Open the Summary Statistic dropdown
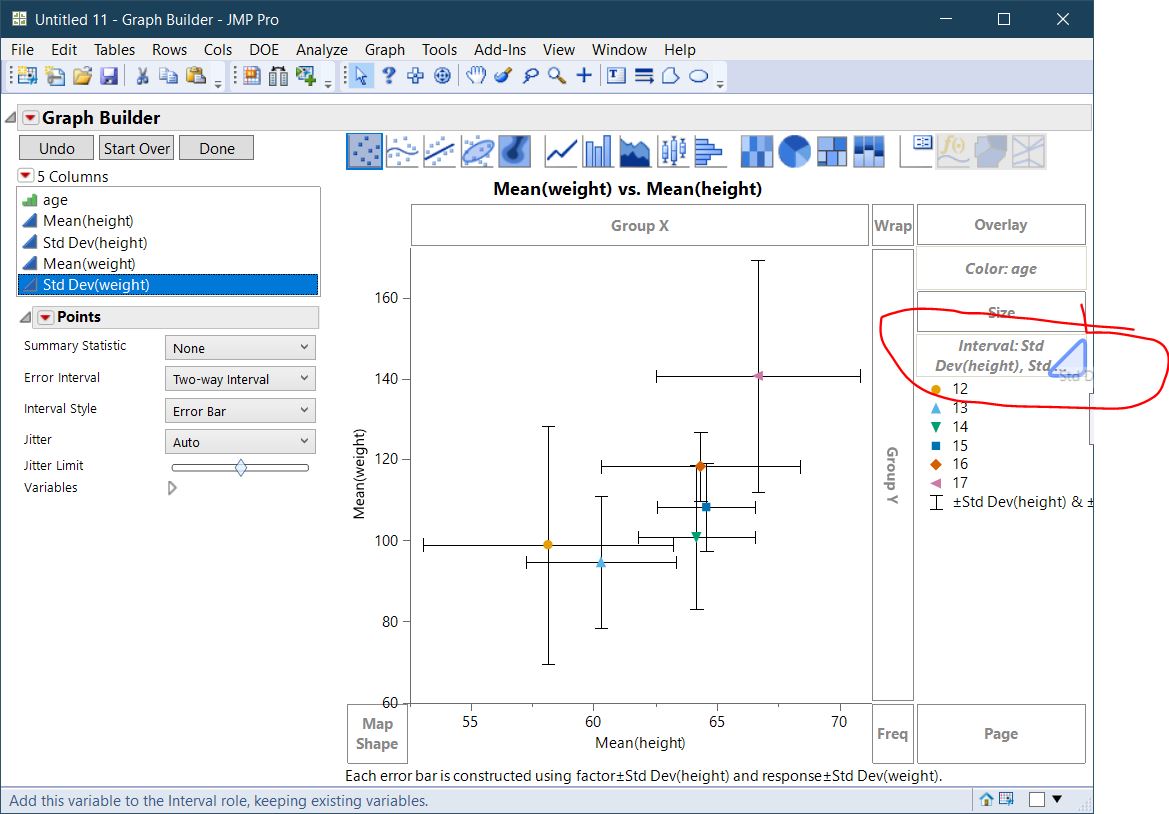The height and width of the screenshot is (814, 1169). 240,348
